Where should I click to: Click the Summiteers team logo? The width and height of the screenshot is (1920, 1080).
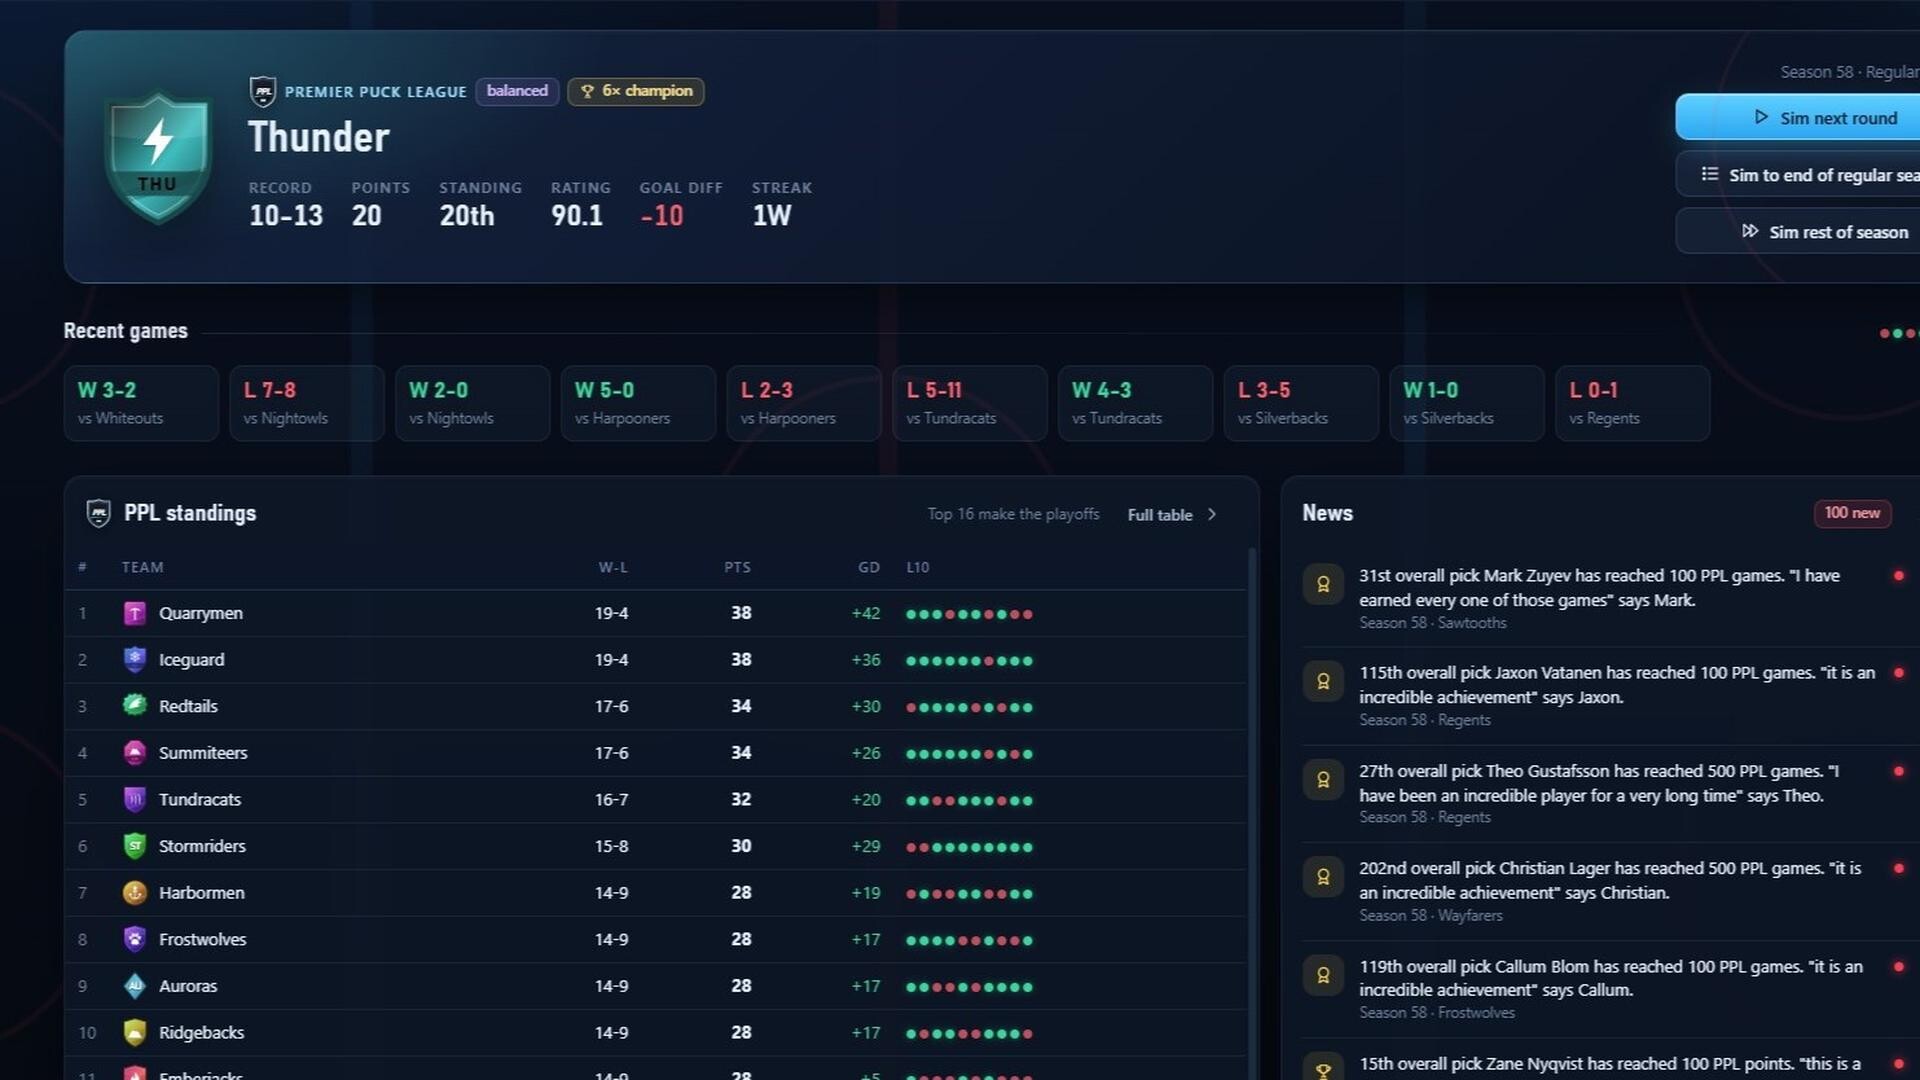134,753
